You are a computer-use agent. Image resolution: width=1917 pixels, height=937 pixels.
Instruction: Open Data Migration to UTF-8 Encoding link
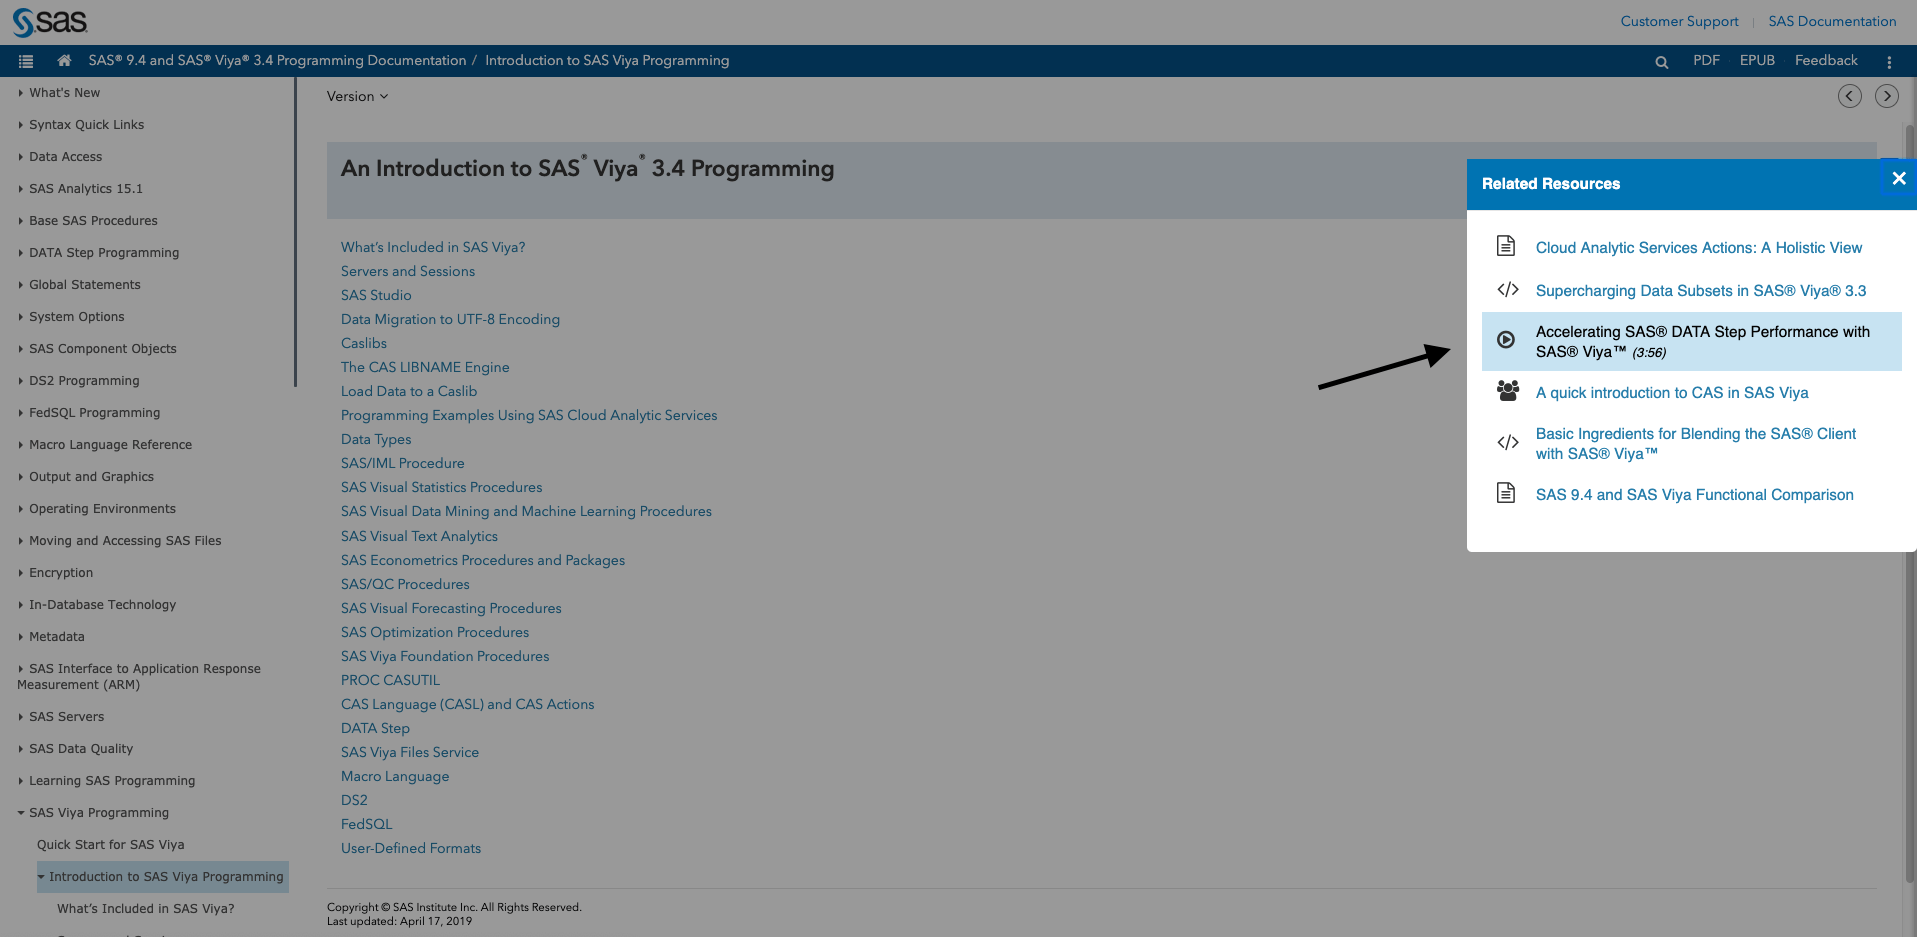(x=450, y=319)
